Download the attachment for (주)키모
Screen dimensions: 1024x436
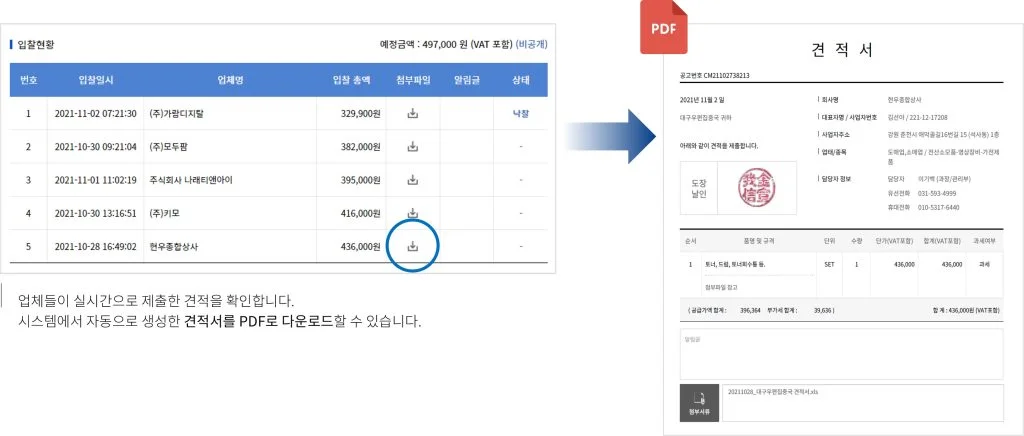(412, 213)
